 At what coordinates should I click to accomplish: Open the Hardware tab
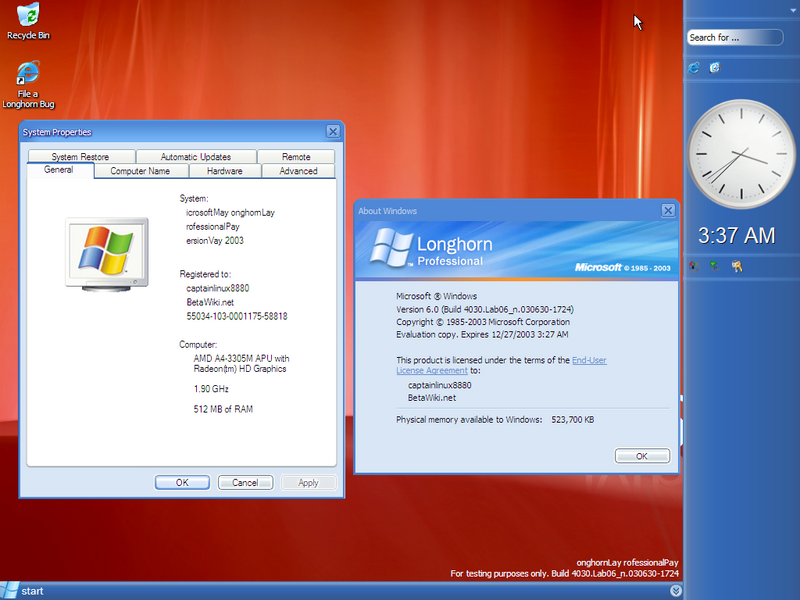coord(225,171)
